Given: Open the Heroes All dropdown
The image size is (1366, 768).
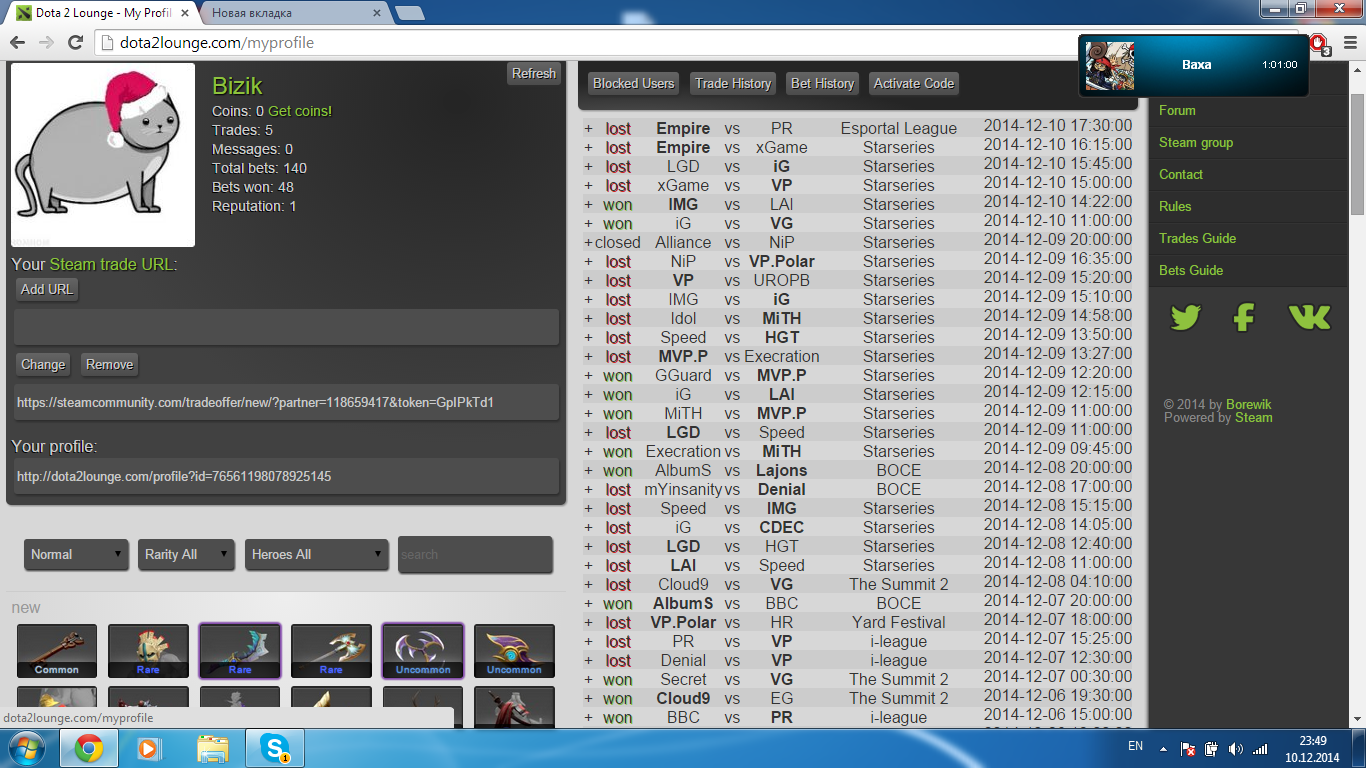Looking at the screenshot, I should [316, 555].
